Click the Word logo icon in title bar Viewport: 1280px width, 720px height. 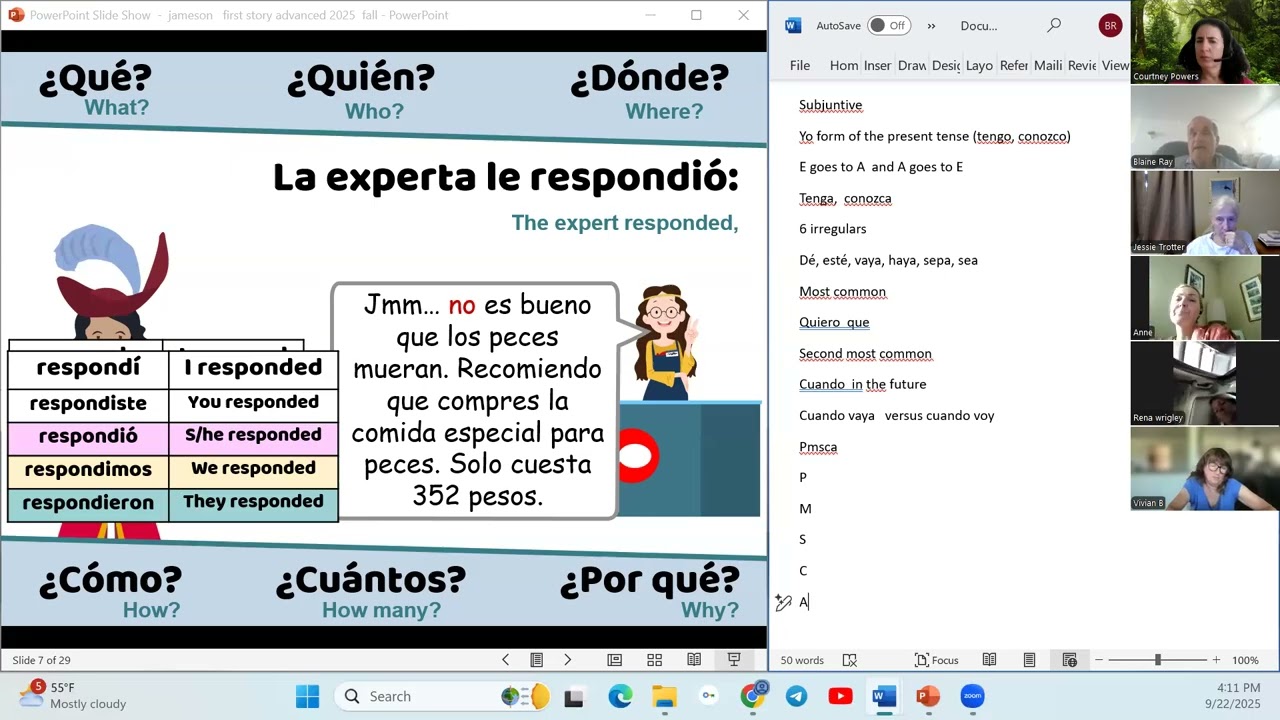pyautogui.click(x=793, y=26)
